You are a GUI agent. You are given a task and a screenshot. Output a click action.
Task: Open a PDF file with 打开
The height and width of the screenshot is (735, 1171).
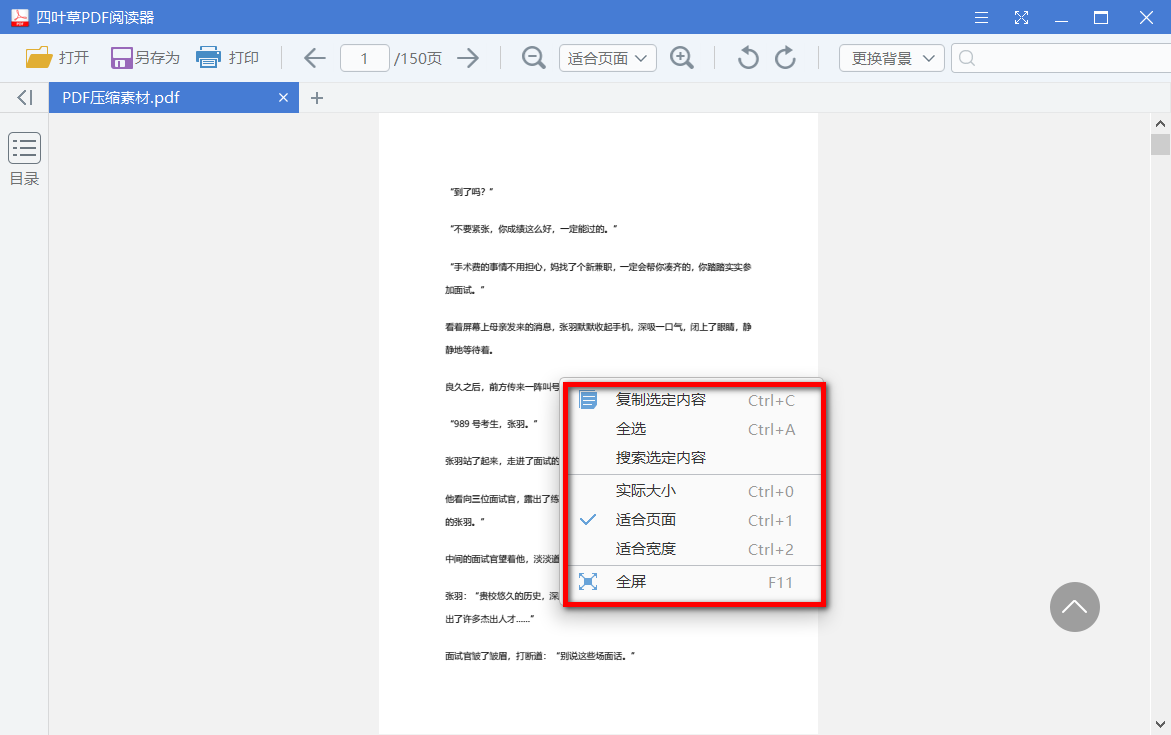tap(57, 57)
